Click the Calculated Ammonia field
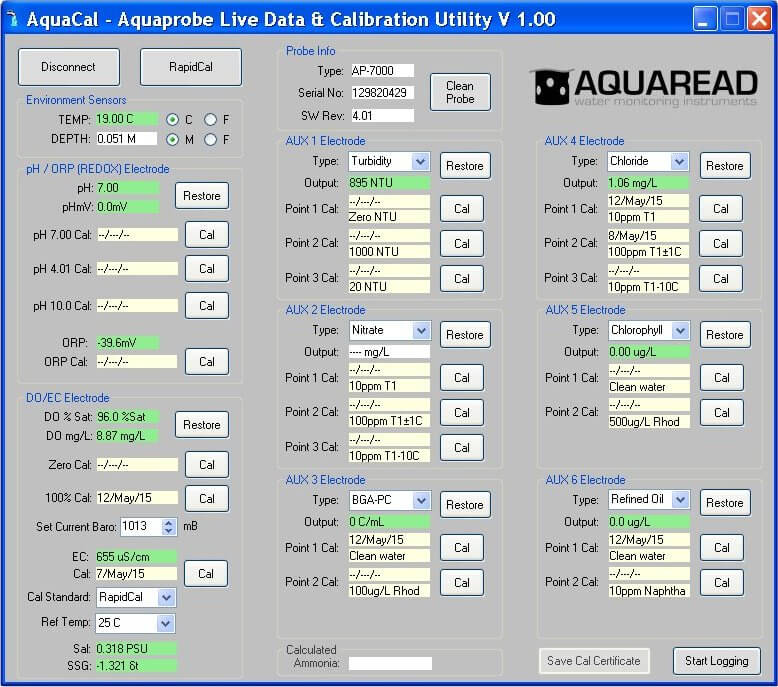Viewport: 778px width, 687px height. 390,663
